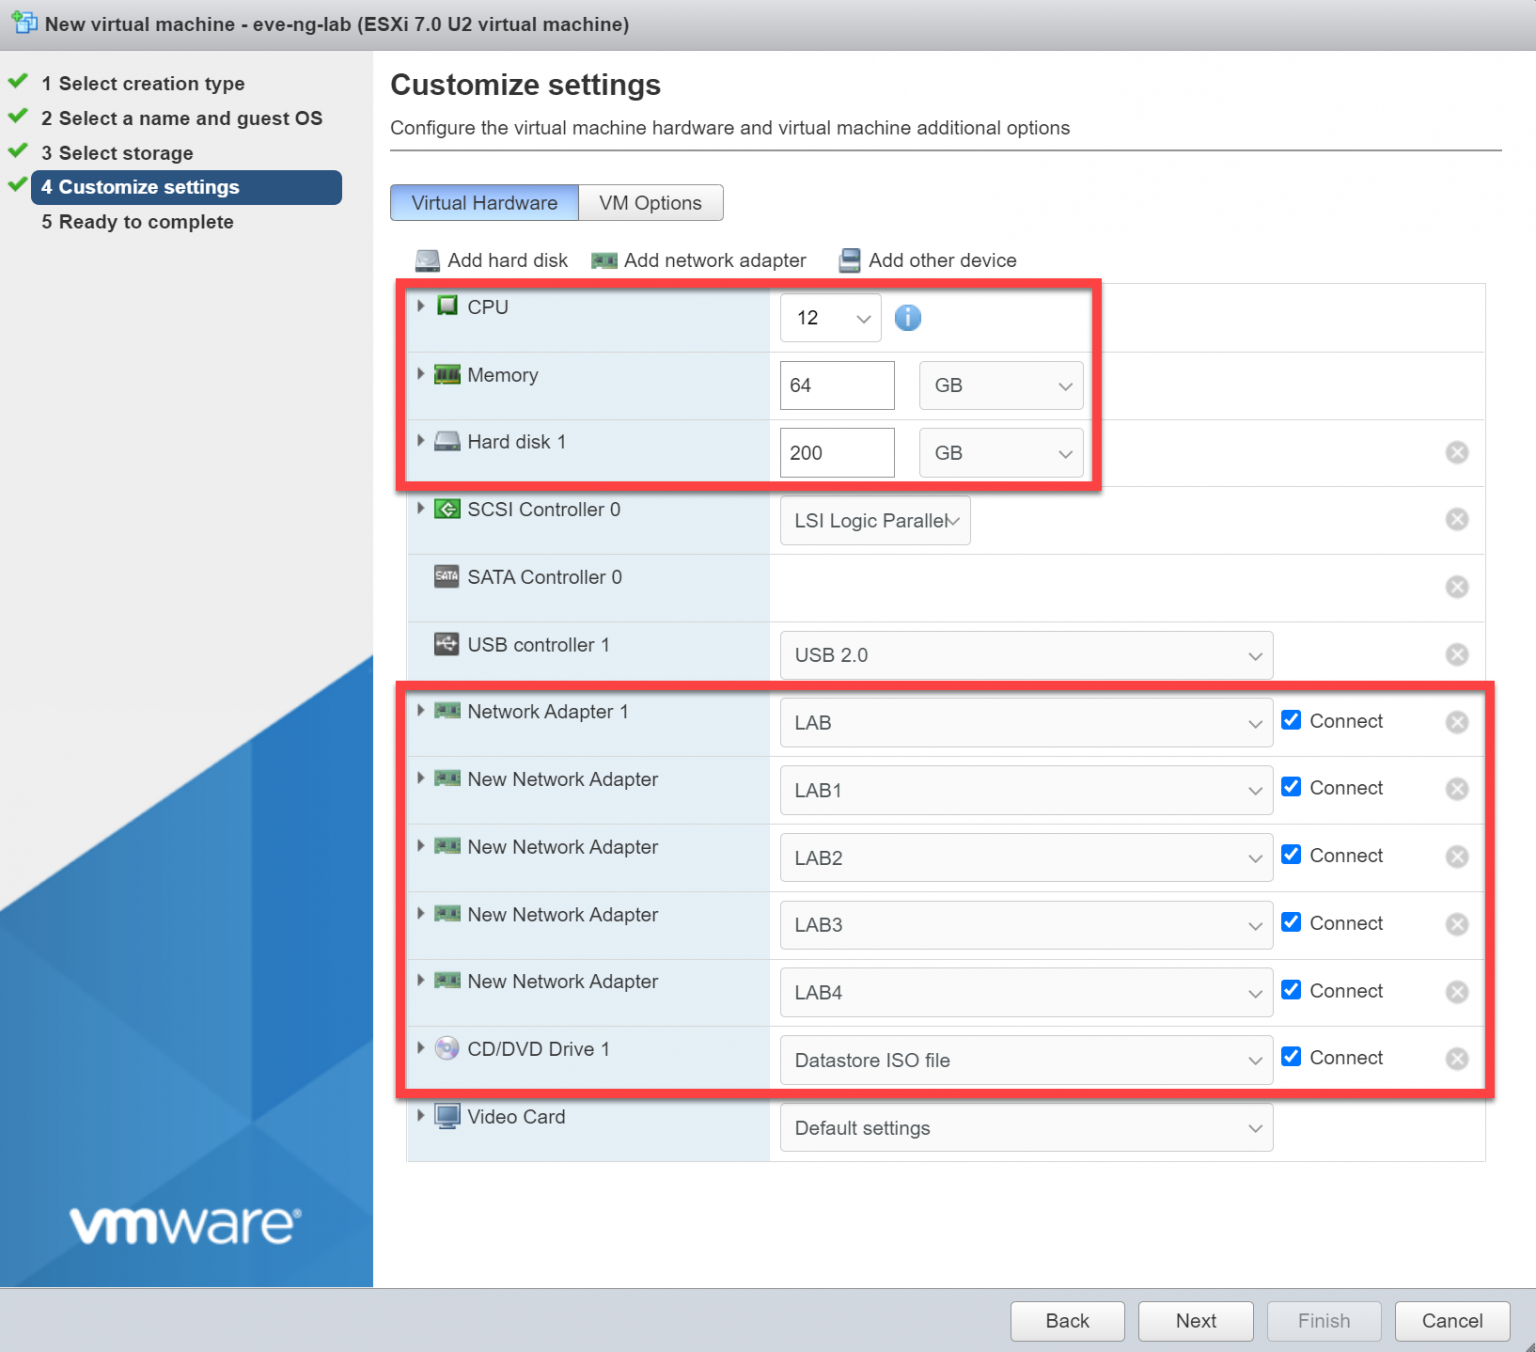Remove the LAB2 network adapter
The image size is (1536, 1352).
tap(1457, 857)
